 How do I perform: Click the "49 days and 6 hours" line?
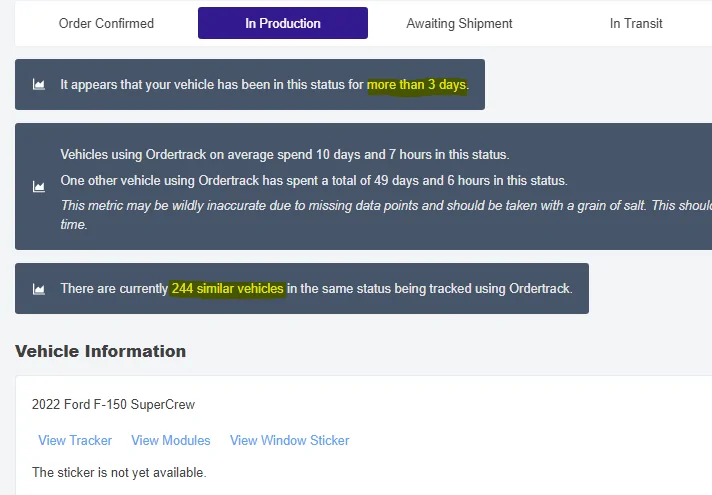point(314,181)
